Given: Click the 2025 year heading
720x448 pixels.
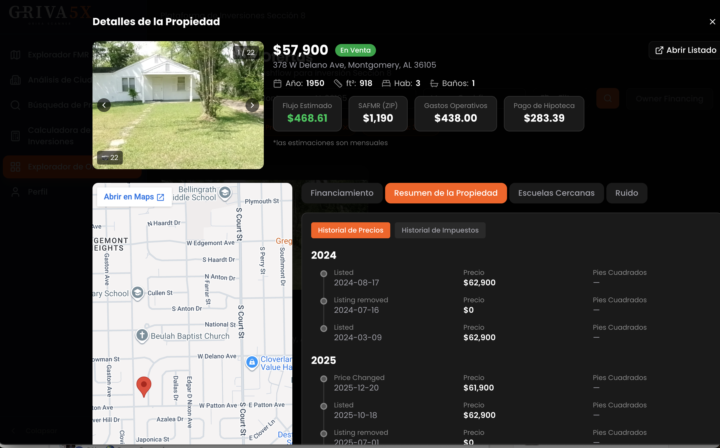Looking at the screenshot, I should click(x=324, y=360).
